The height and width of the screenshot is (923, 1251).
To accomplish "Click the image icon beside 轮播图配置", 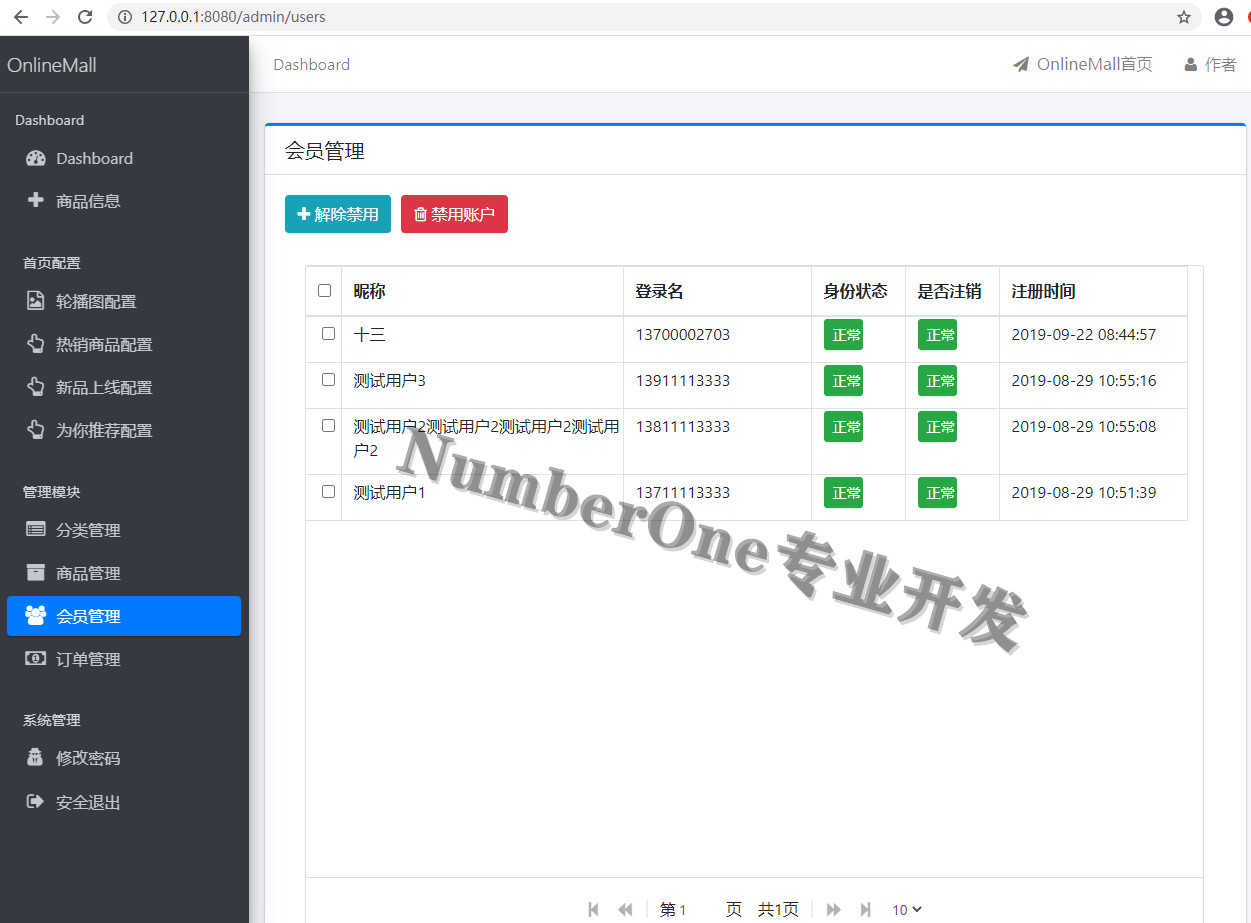I will tap(36, 301).
